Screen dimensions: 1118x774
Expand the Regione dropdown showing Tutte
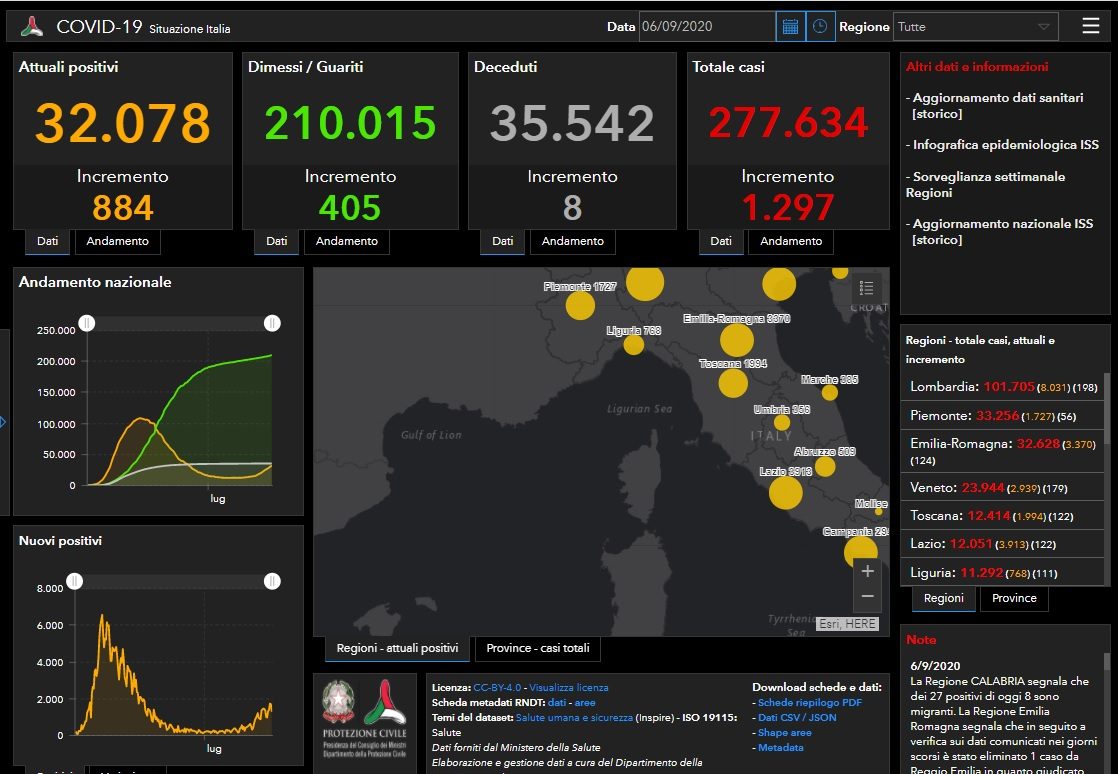pos(975,27)
